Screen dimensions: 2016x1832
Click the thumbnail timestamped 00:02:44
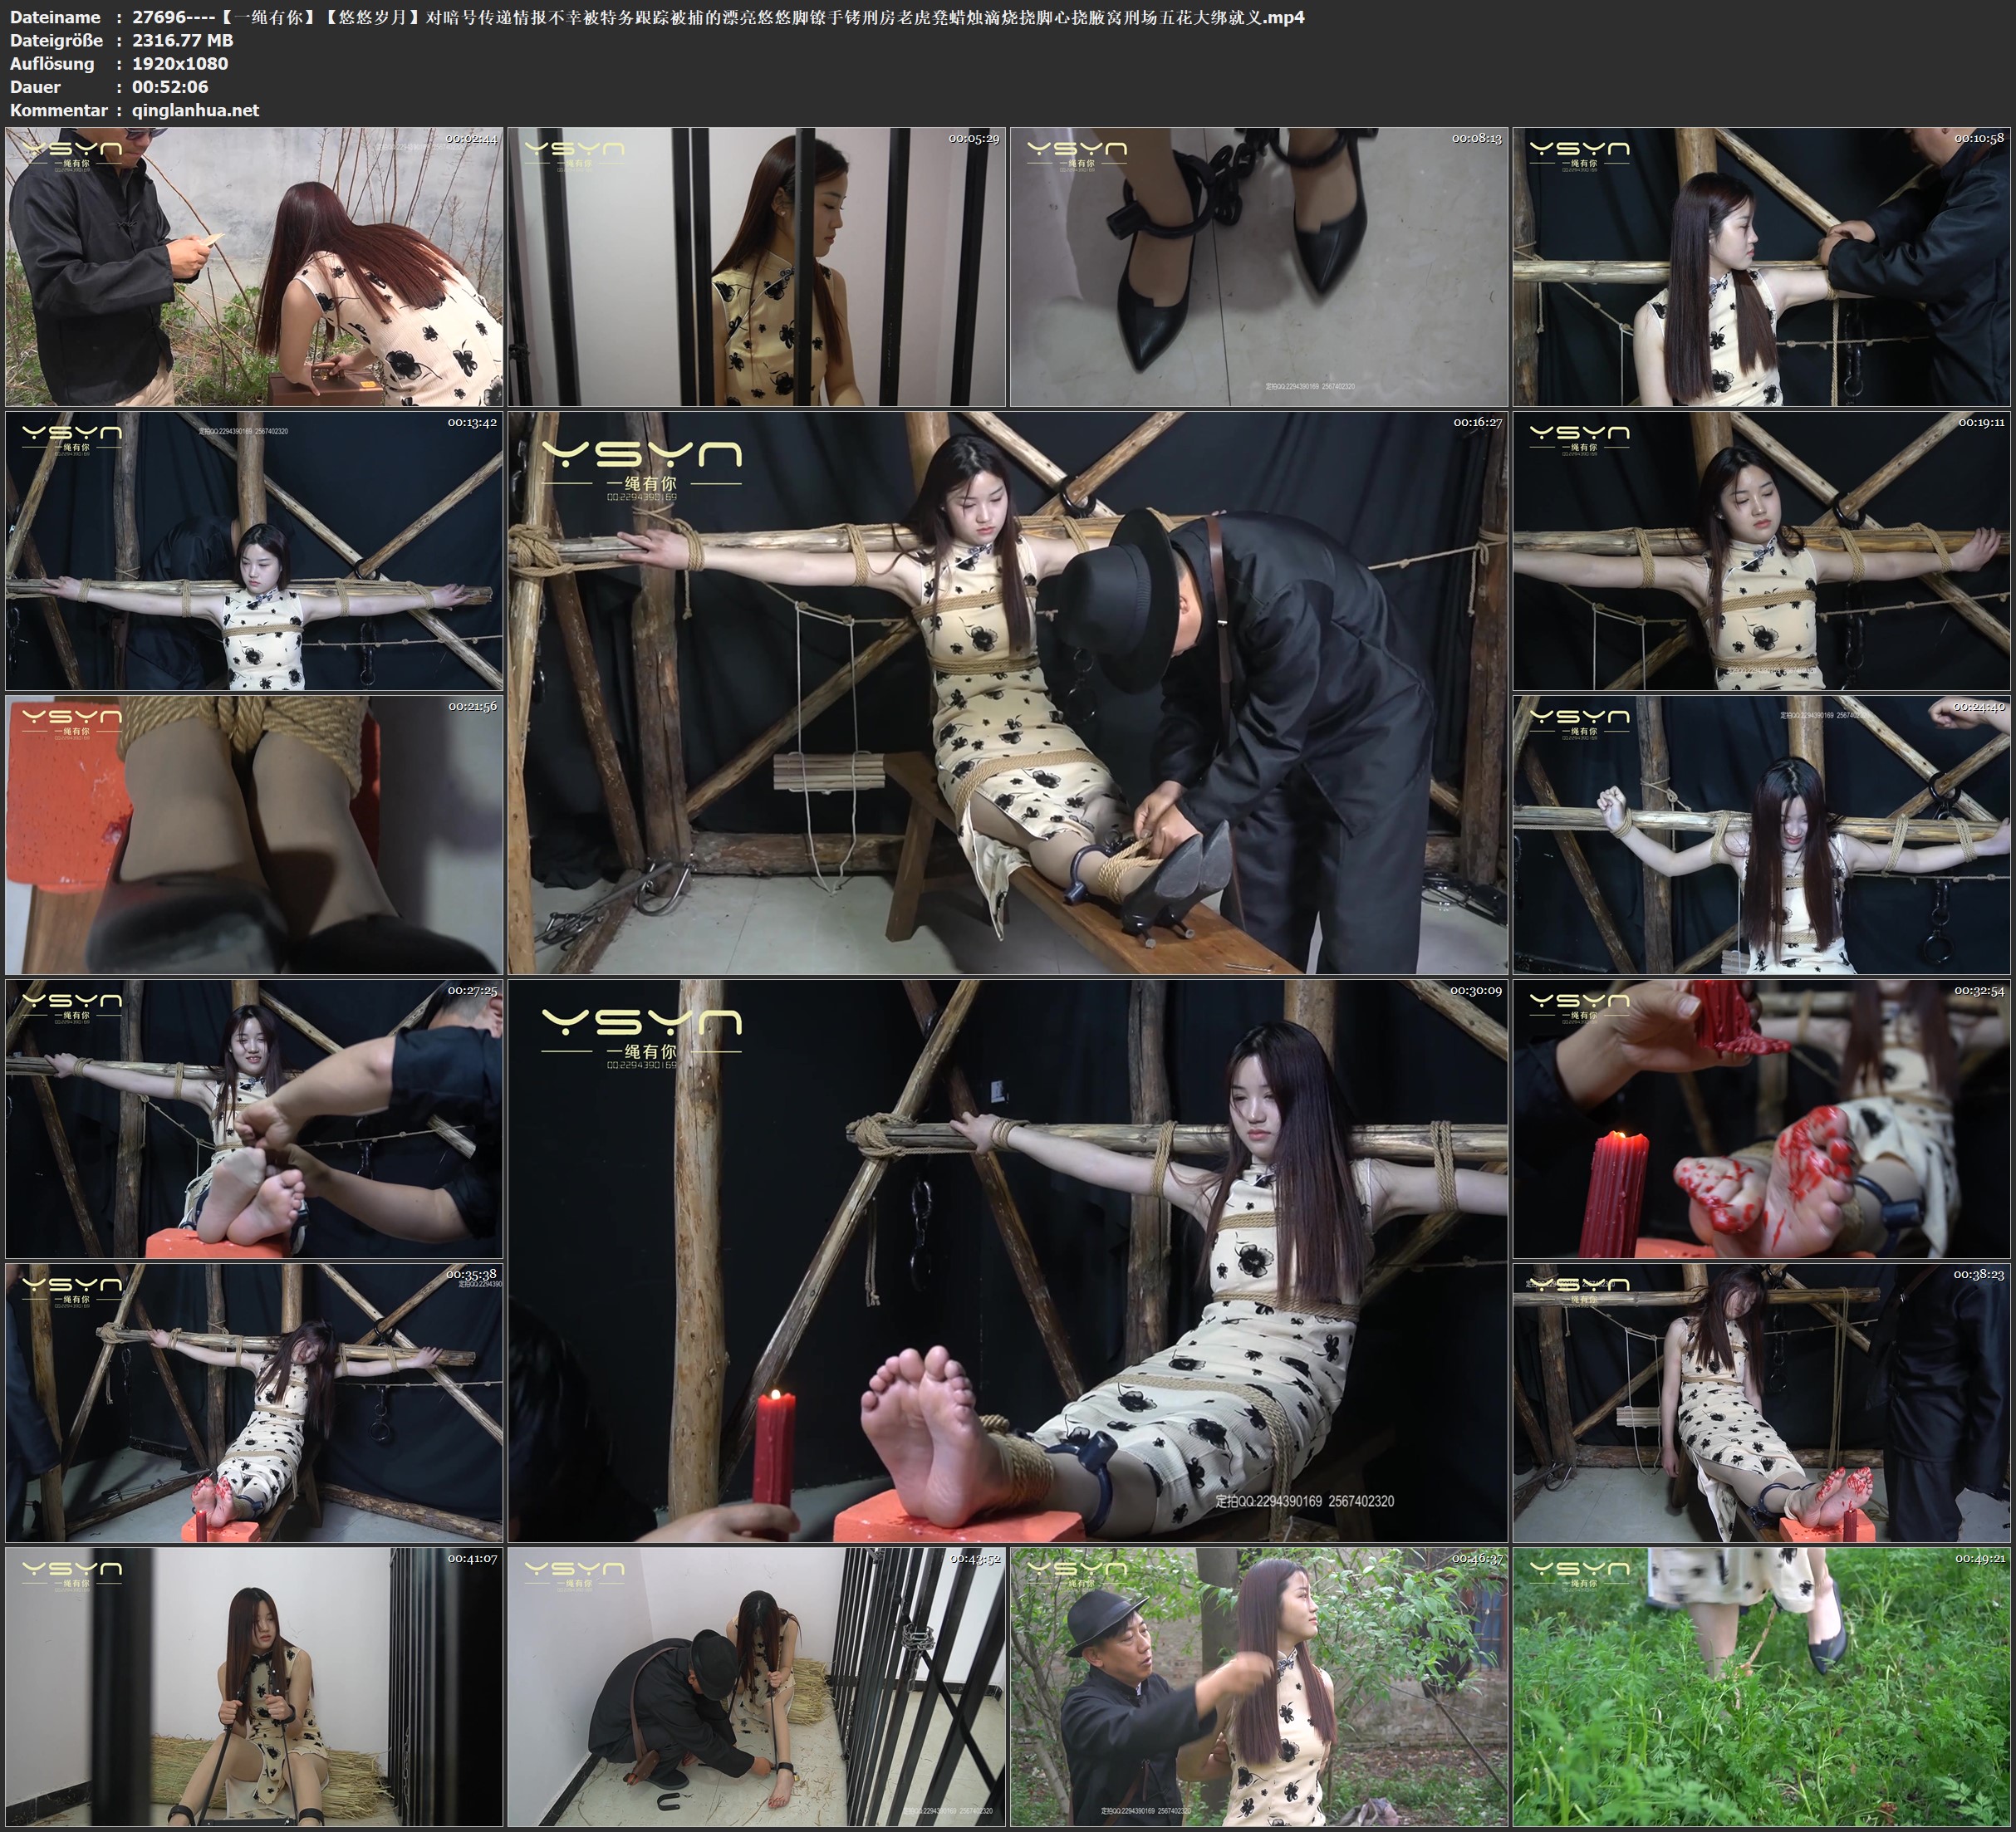[254, 266]
